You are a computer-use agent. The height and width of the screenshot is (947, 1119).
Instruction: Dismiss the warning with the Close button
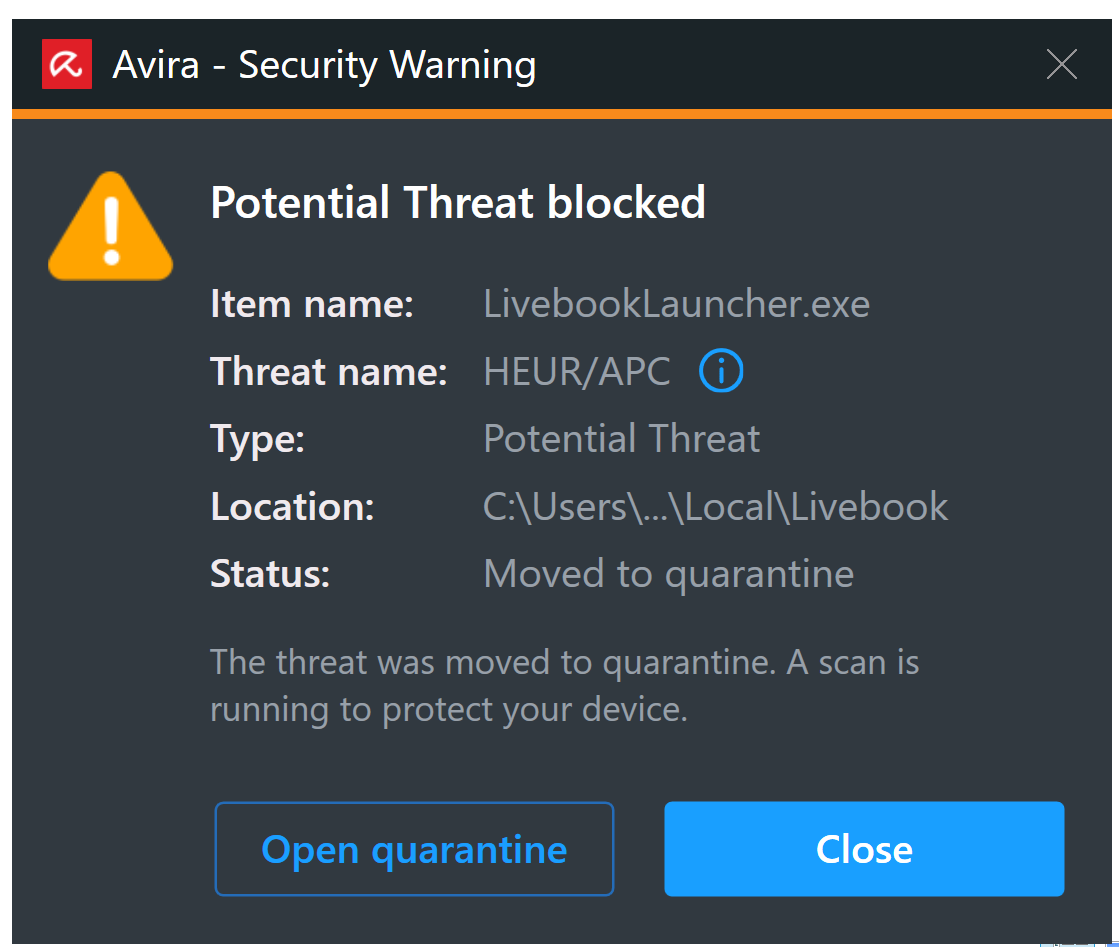[864, 849]
